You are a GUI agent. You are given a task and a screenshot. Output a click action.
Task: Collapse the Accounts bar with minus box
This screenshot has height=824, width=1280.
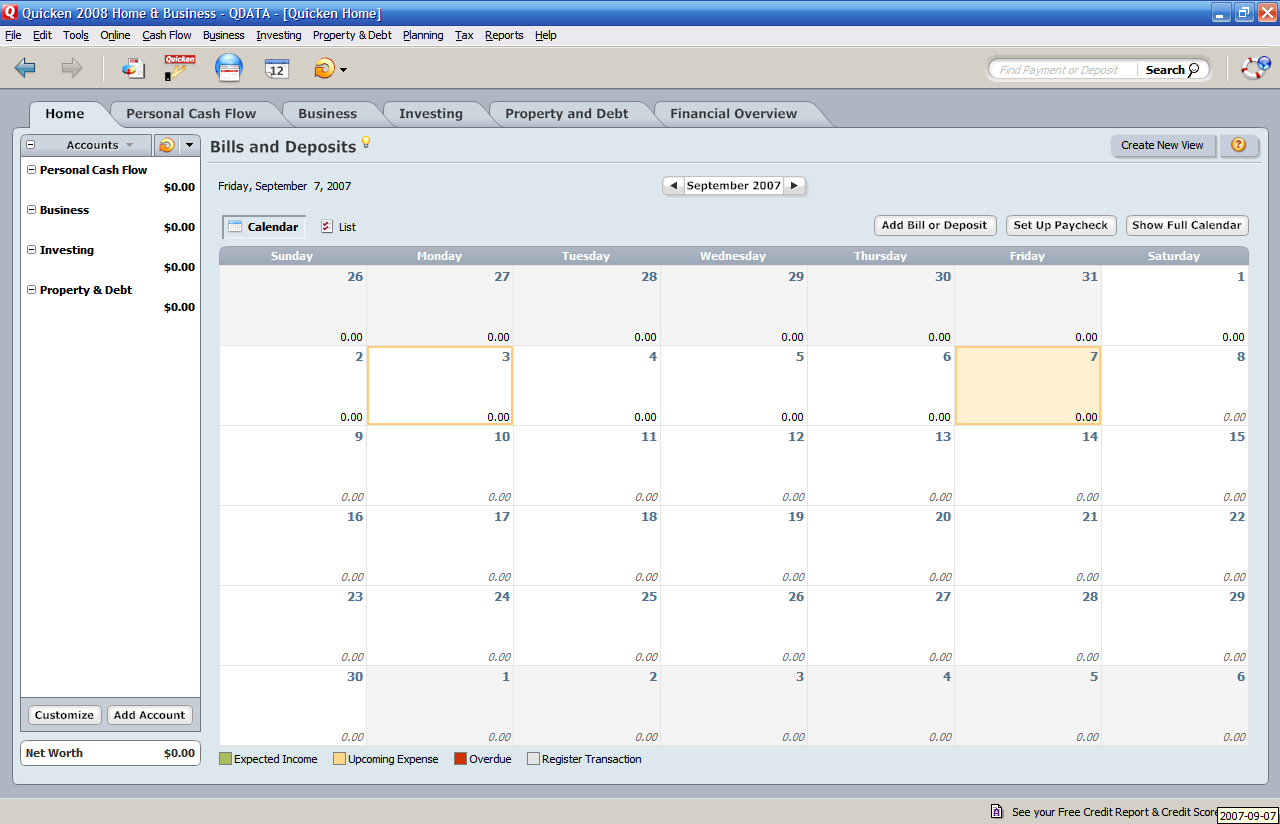pyautogui.click(x=31, y=145)
